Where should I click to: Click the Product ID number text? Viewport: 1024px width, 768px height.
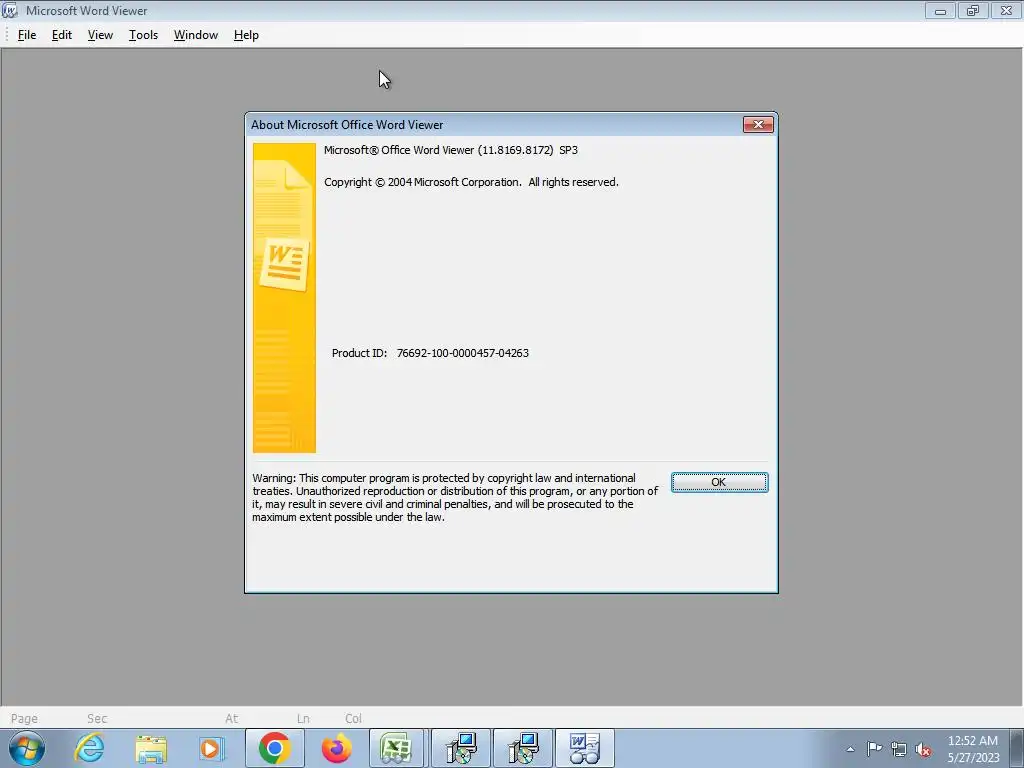tap(462, 353)
